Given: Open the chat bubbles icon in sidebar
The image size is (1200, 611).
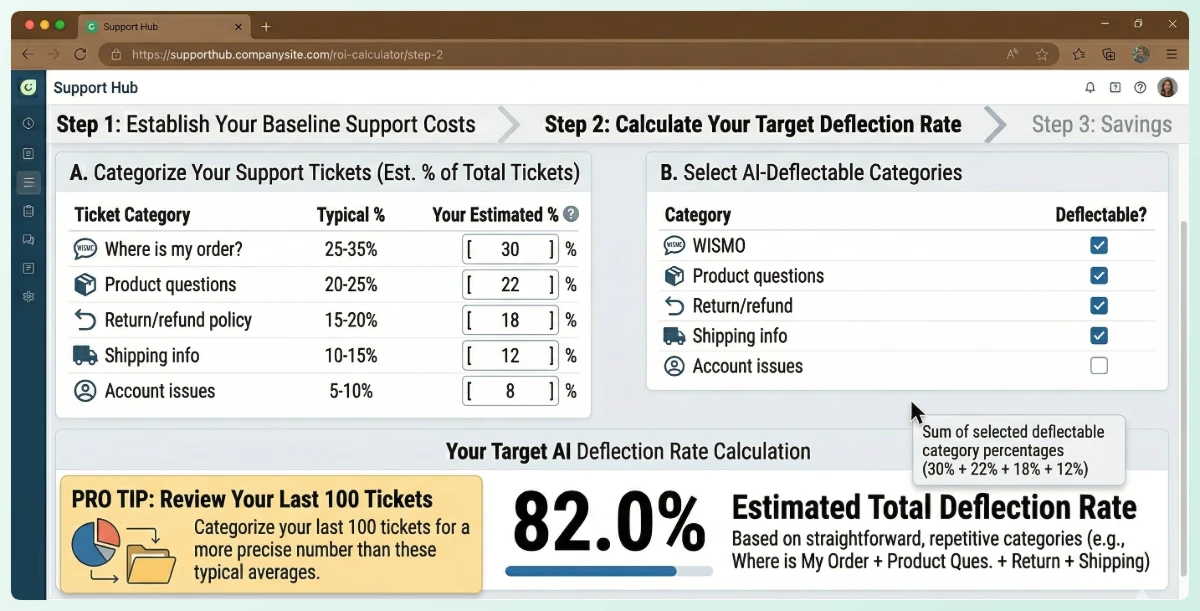Looking at the screenshot, I should [x=28, y=239].
